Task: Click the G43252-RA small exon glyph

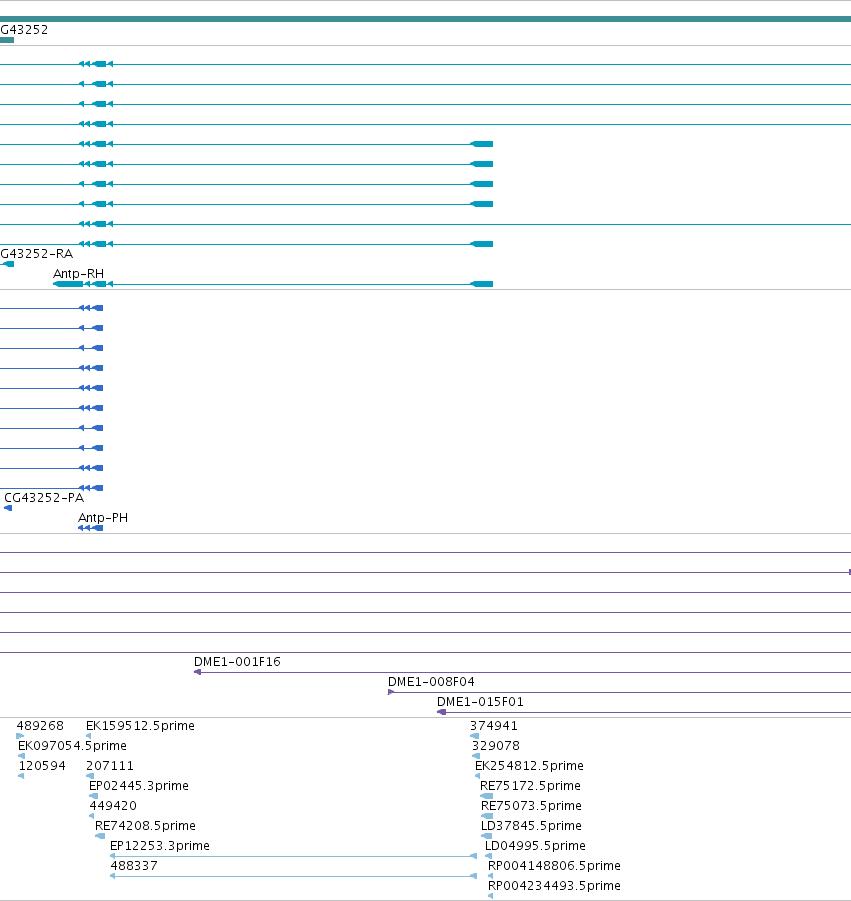Action: [7, 264]
